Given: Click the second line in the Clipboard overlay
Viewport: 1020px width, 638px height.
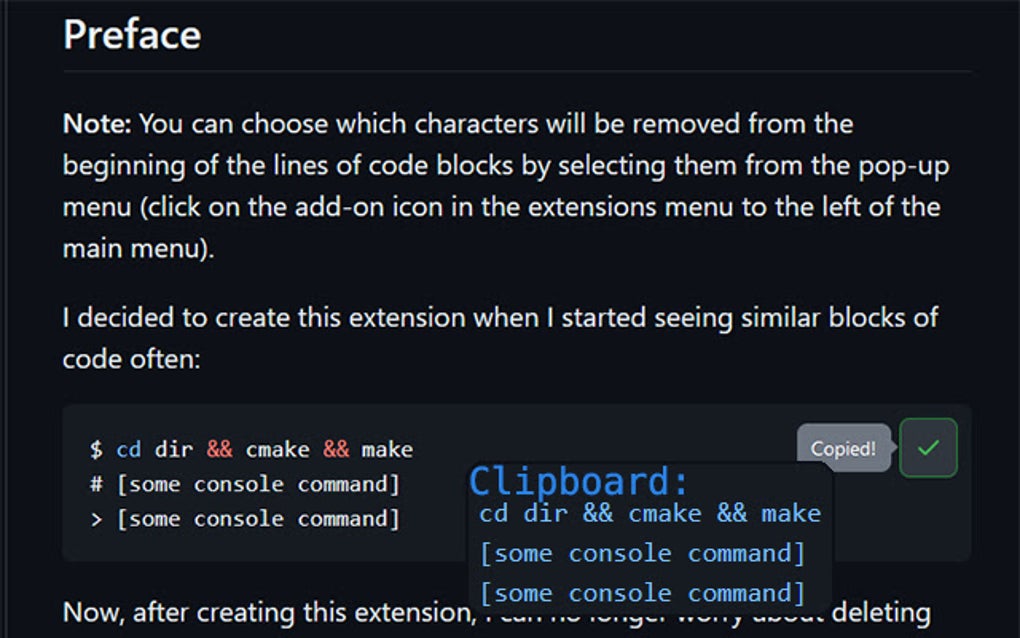Looking at the screenshot, I should [x=642, y=553].
